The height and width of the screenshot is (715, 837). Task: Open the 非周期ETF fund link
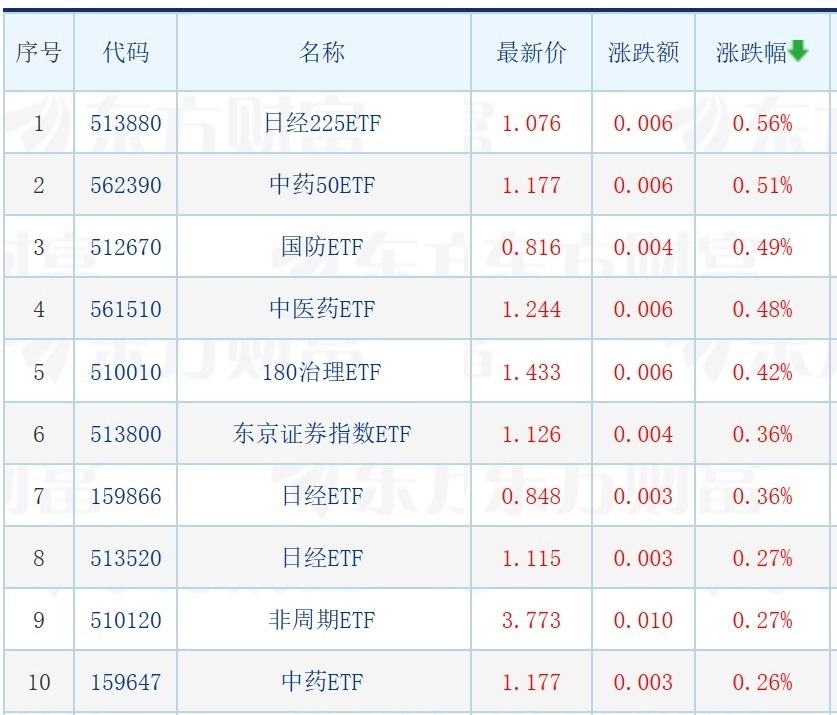pyautogui.click(x=322, y=620)
